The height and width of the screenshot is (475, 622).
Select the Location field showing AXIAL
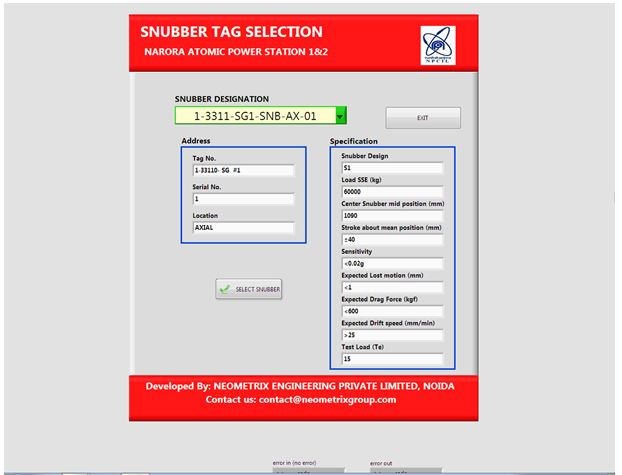242,228
